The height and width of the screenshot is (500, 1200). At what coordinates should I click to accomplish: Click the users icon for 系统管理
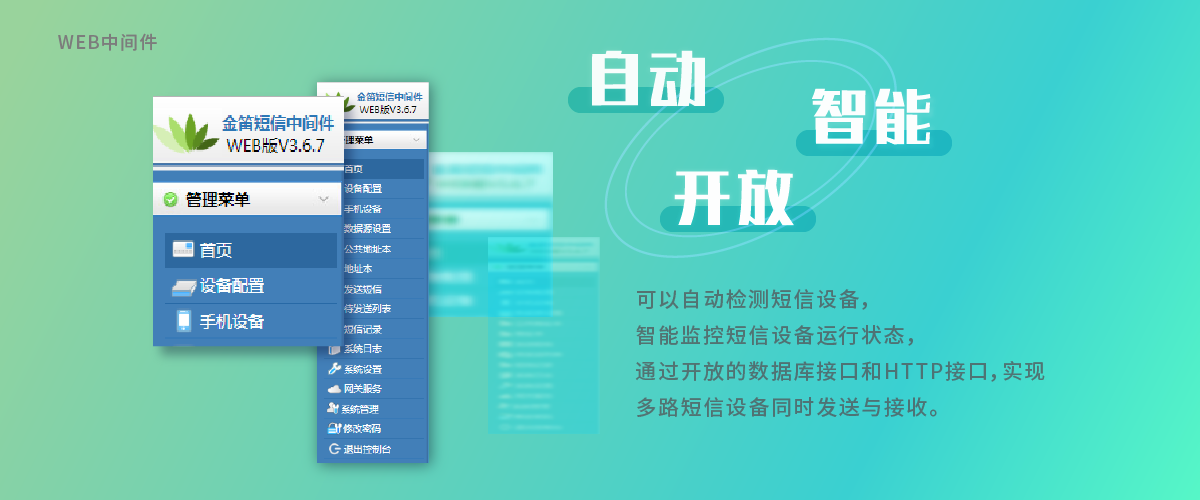tap(334, 409)
